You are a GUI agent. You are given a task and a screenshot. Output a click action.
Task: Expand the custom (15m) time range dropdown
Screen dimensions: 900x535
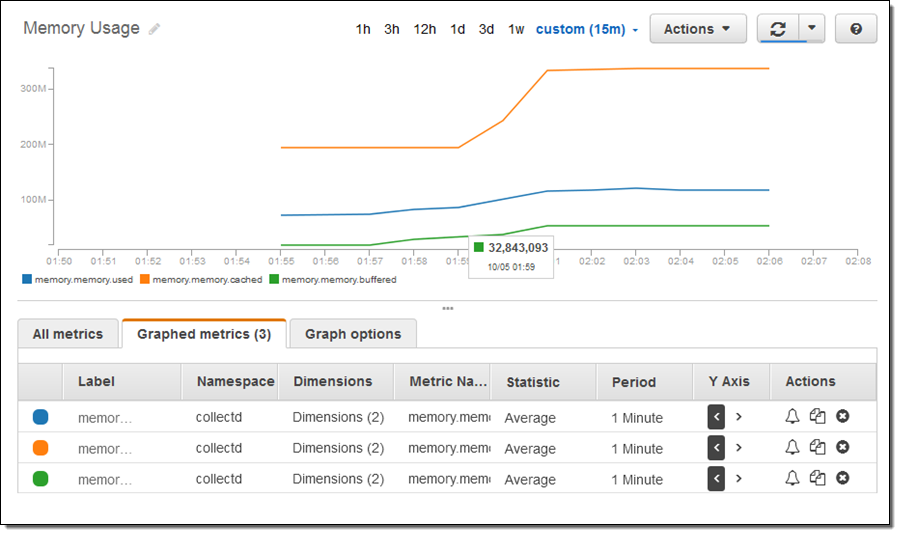tap(587, 29)
